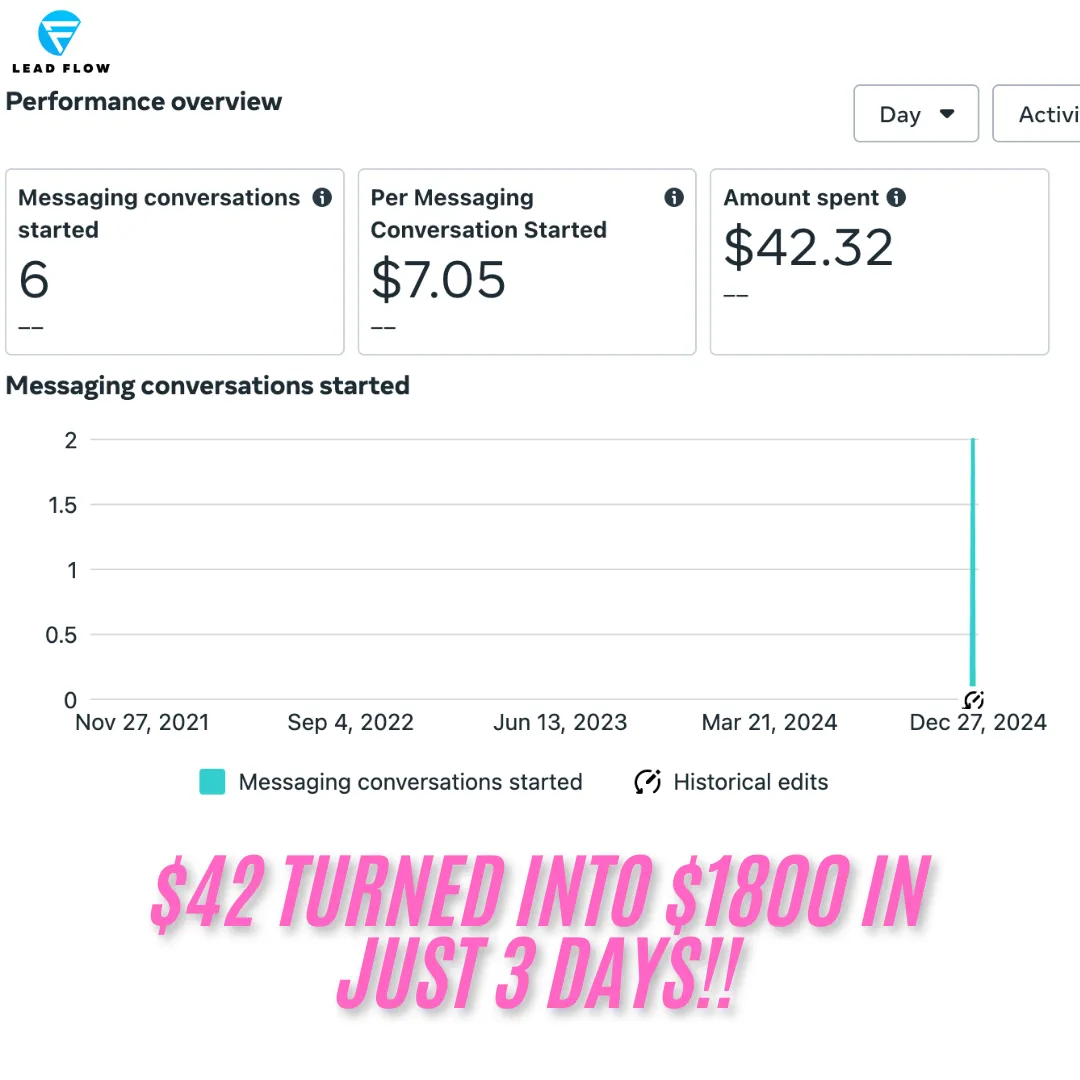This screenshot has height=1080, width=1080.
Task: Click the Nov 27, 2021 axis label
Action: coord(142,722)
